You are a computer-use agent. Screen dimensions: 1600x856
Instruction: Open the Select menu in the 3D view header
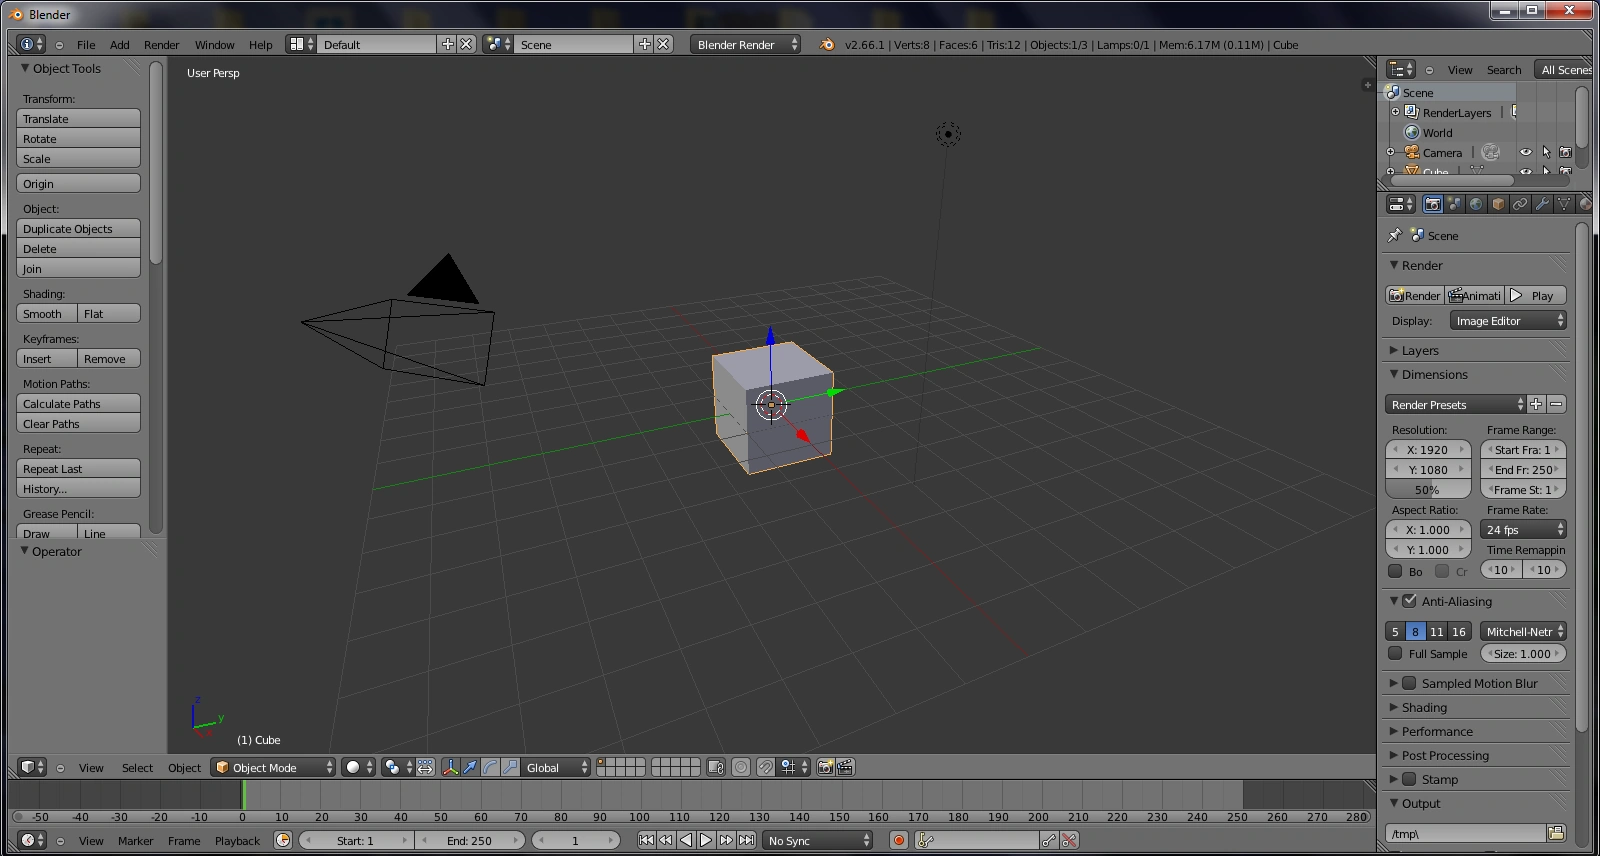[x=137, y=767]
